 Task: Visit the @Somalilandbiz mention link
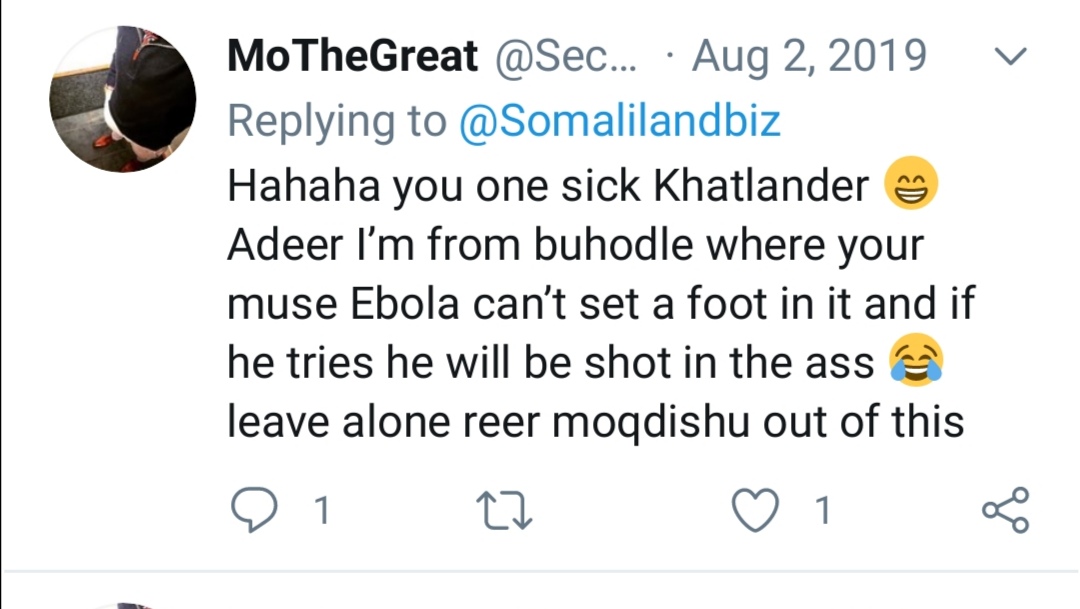[620, 121]
